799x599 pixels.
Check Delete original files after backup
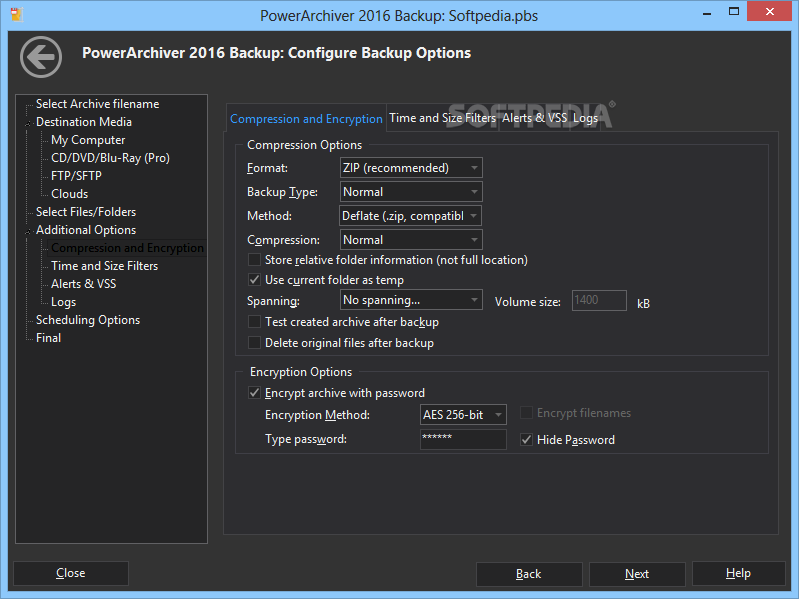coord(254,343)
